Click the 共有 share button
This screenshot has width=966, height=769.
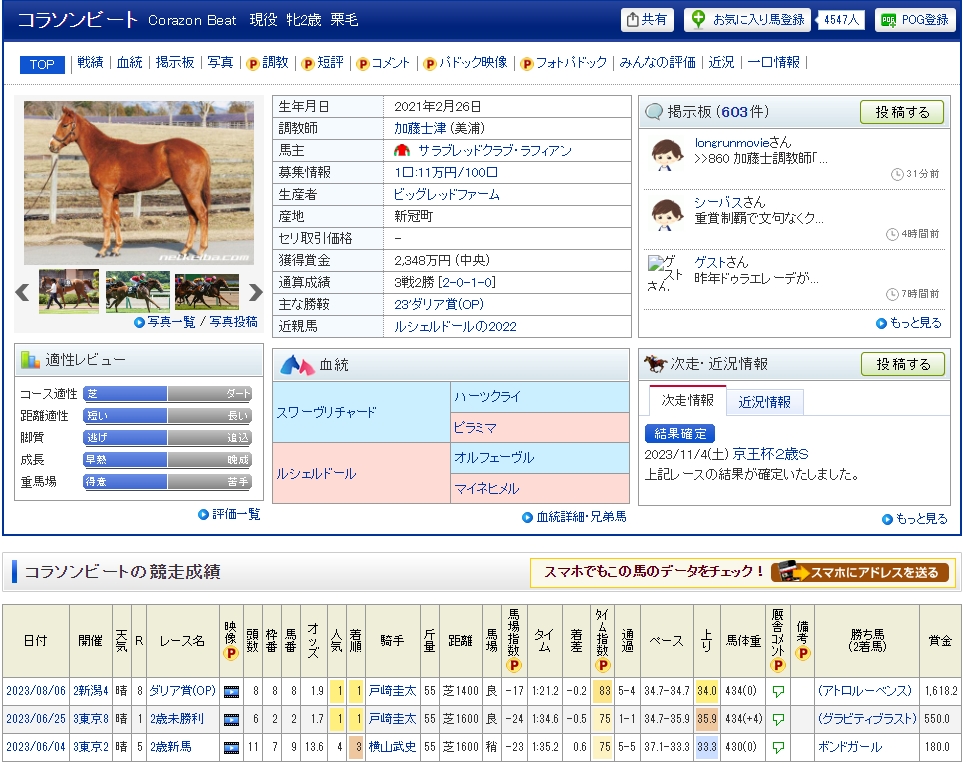(x=647, y=20)
